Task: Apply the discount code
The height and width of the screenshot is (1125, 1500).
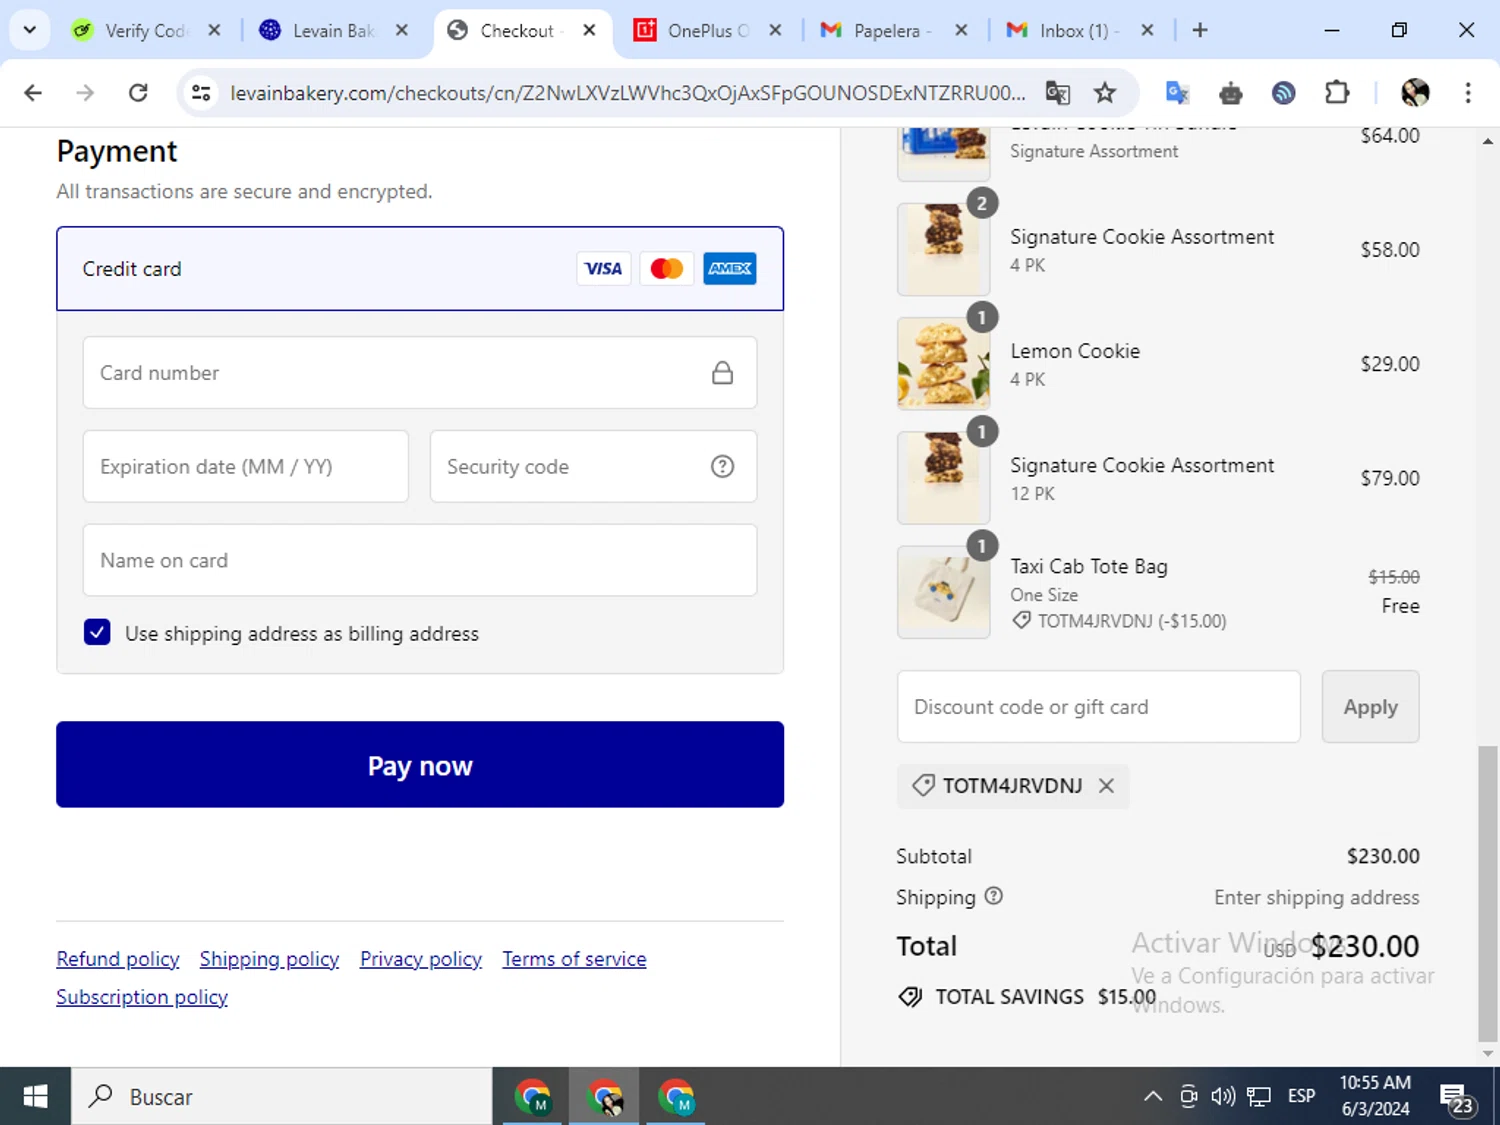Action: point(1370,707)
